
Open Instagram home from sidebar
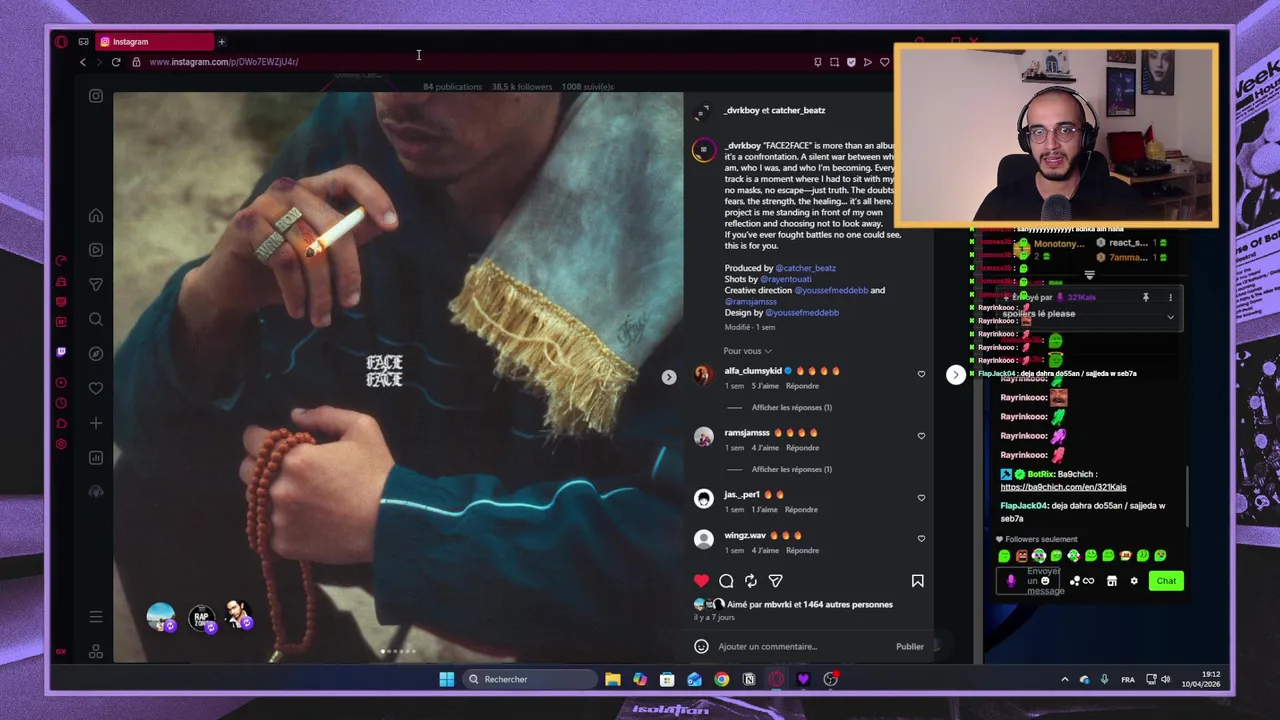coord(96,216)
